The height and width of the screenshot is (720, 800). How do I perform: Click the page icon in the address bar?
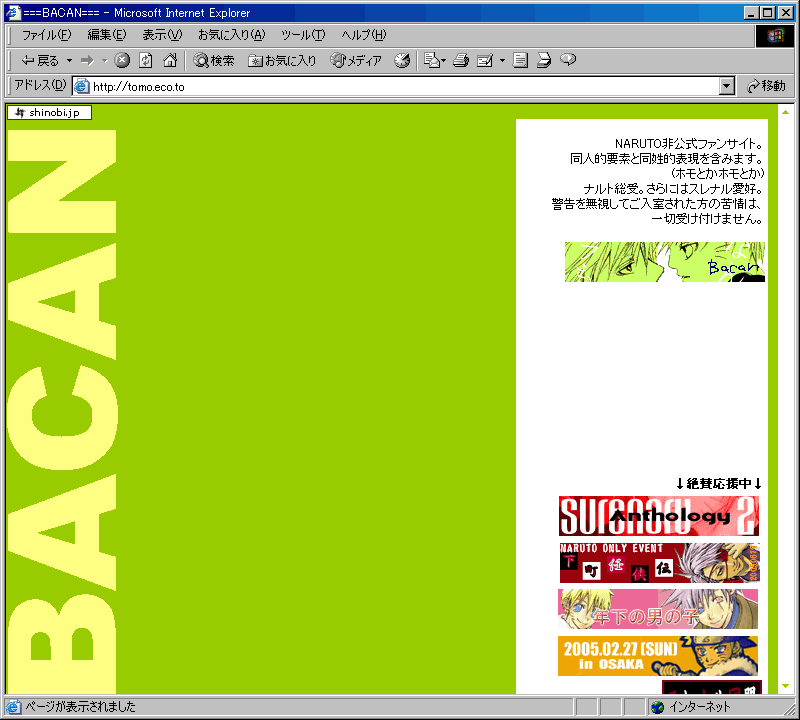point(82,86)
